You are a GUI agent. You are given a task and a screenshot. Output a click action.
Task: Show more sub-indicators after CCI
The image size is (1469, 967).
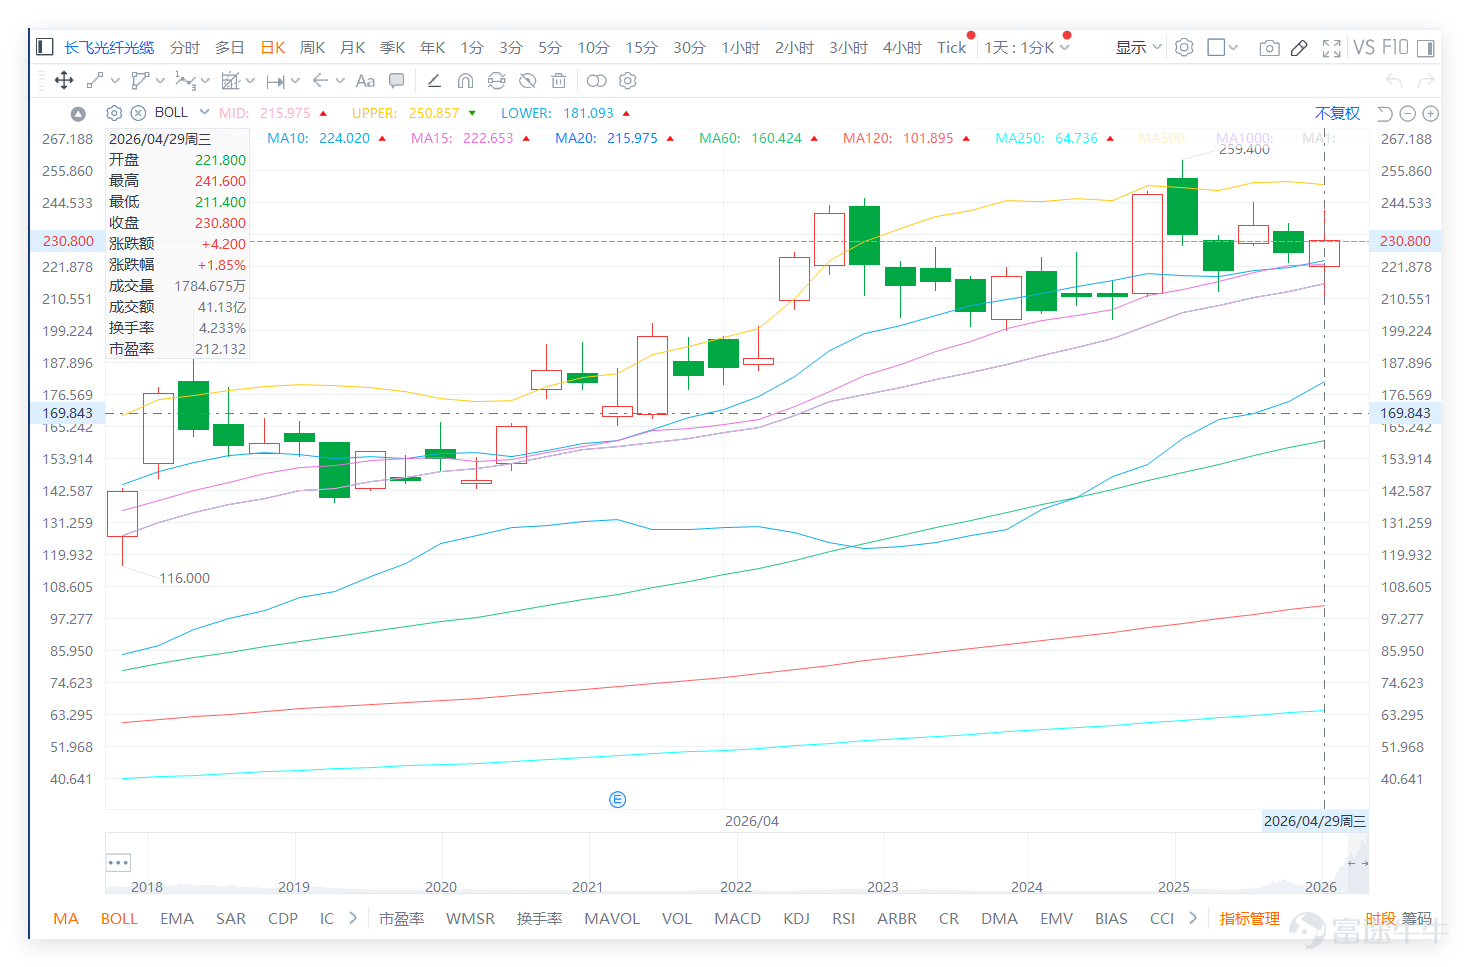(1193, 918)
